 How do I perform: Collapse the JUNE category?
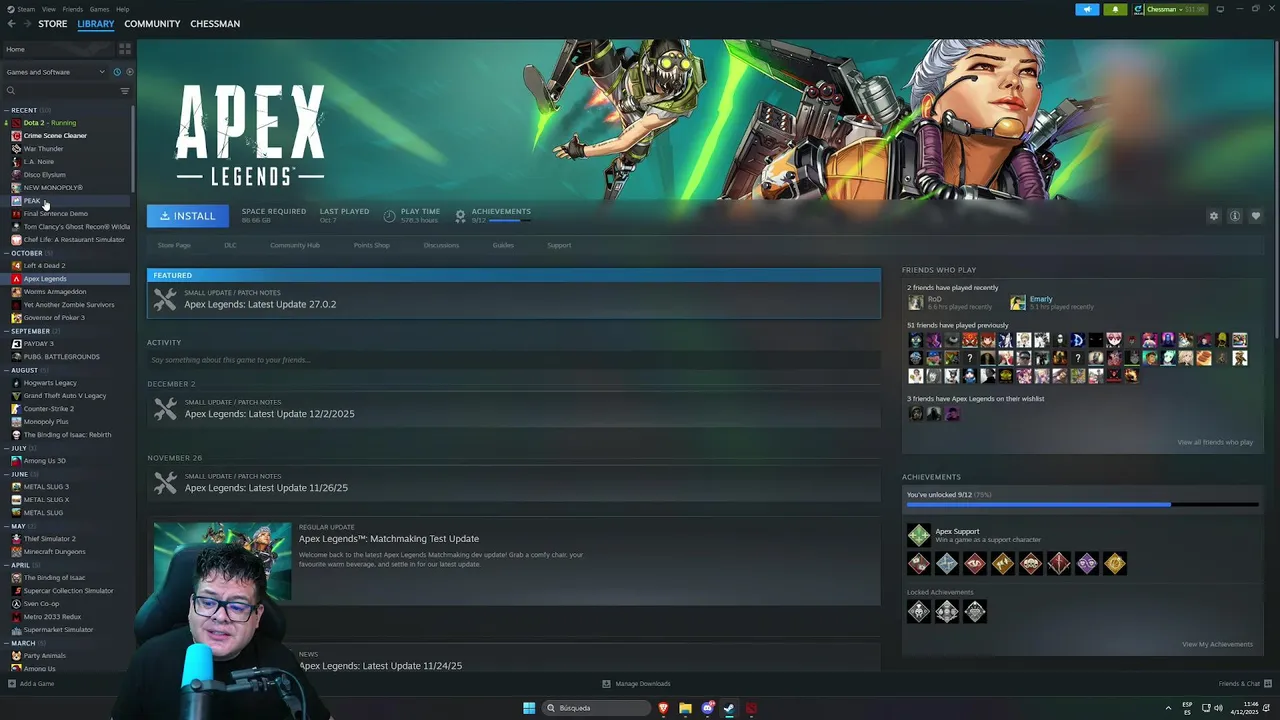7,474
